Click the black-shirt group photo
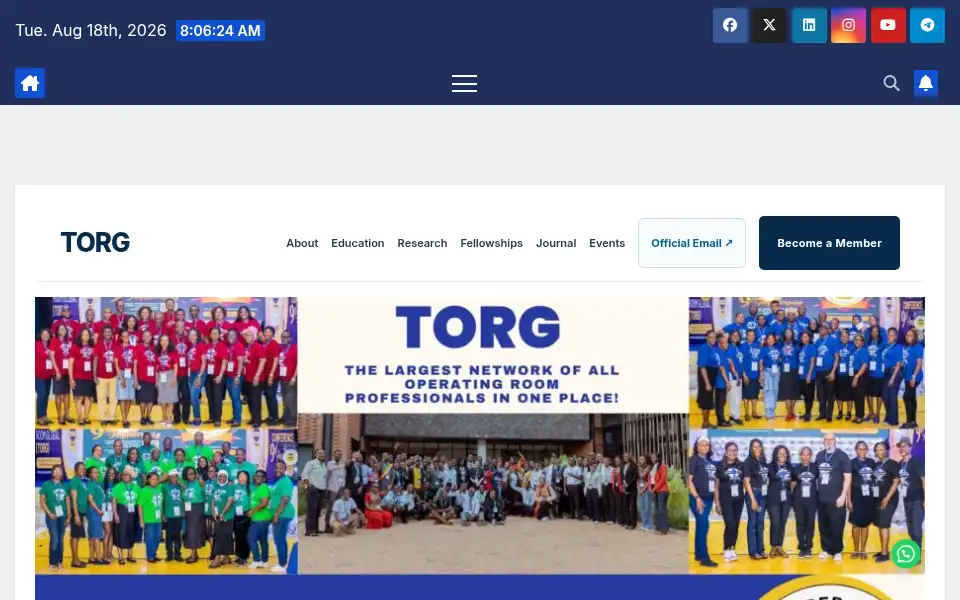Image resolution: width=960 pixels, height=600 pixels. pyautogui.click(x=806, y=501)
